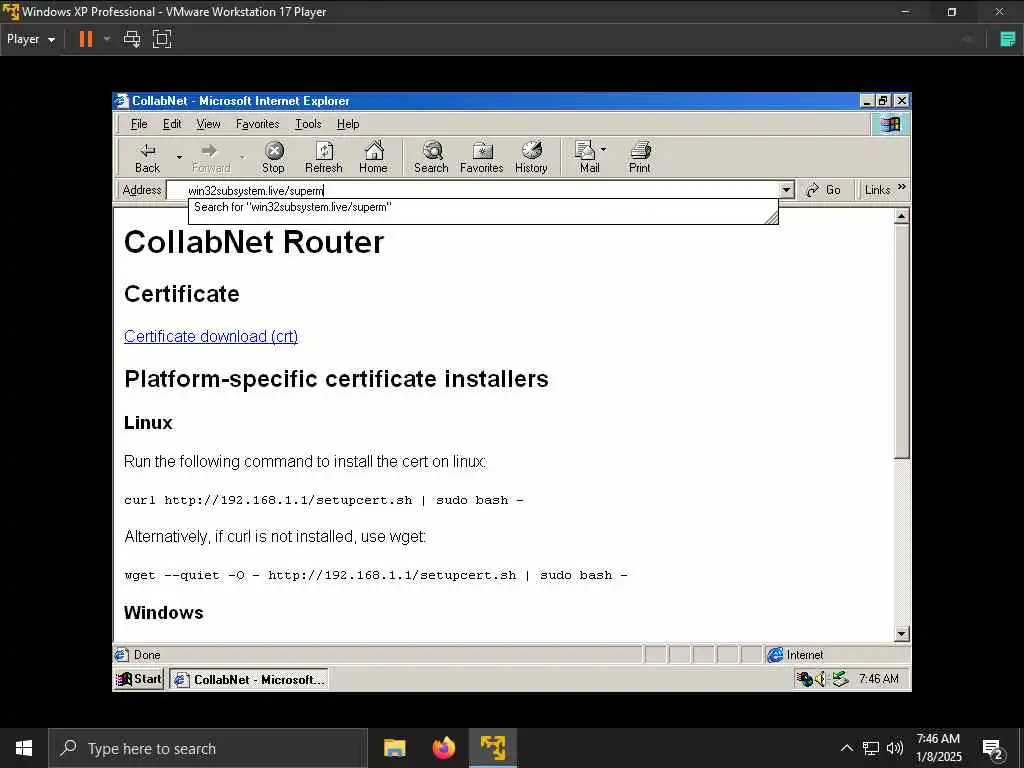Click the Windows XP Start button
The image size is (1024, 768).
point(139,679)
